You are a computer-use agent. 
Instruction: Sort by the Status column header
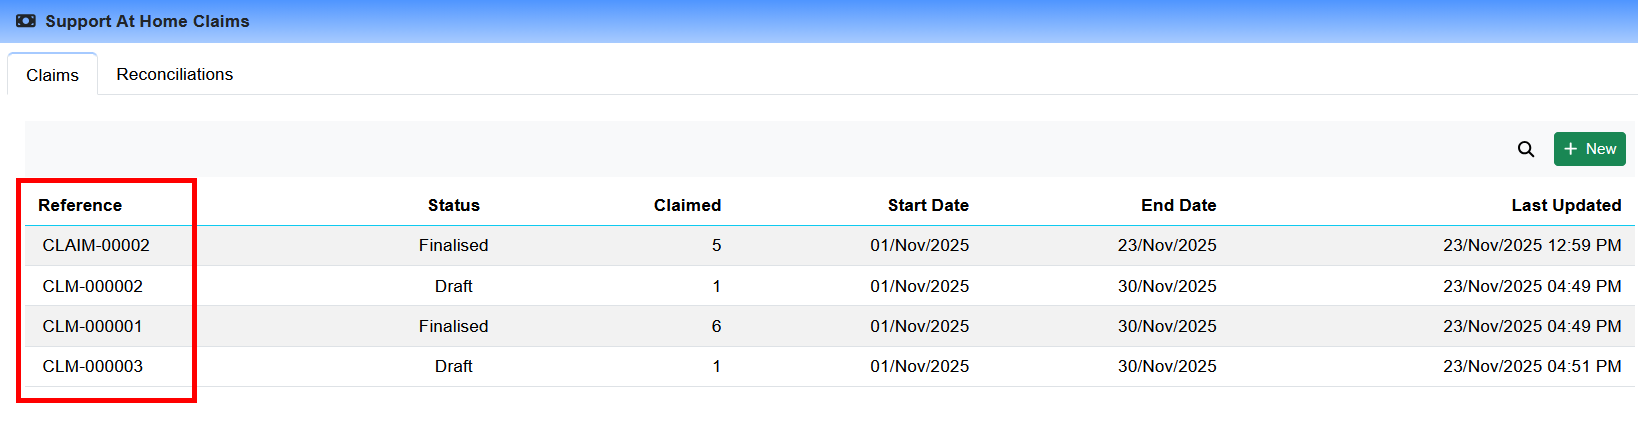[x=453, y=205]
